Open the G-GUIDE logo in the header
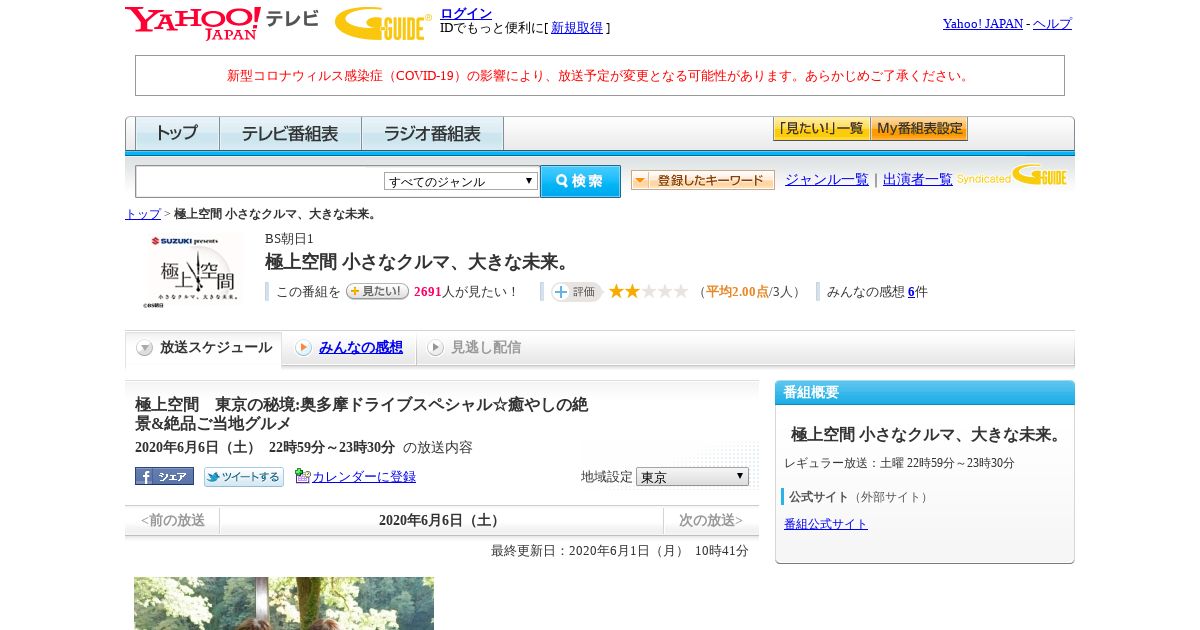1200x630 pixels. point(383,23)
